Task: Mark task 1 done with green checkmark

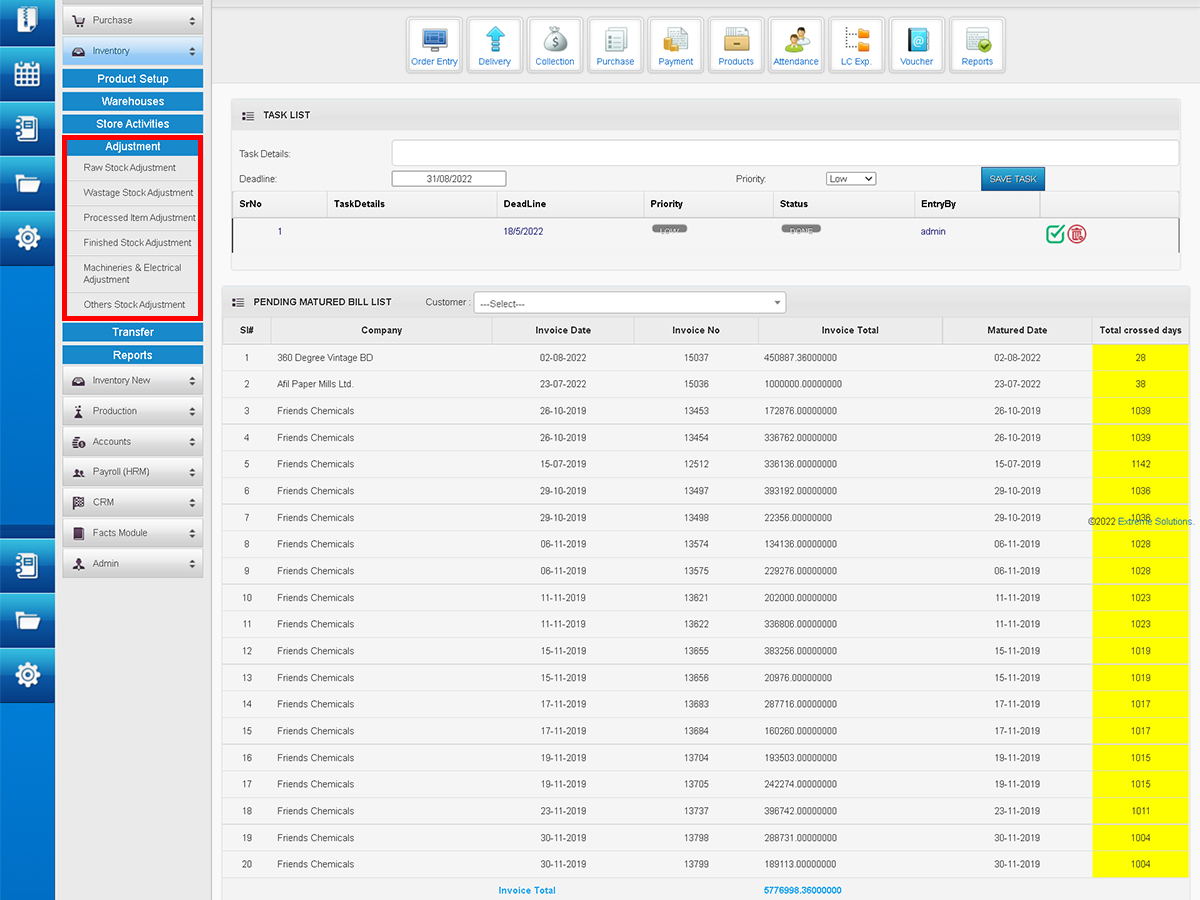Action: (1055, 234)
